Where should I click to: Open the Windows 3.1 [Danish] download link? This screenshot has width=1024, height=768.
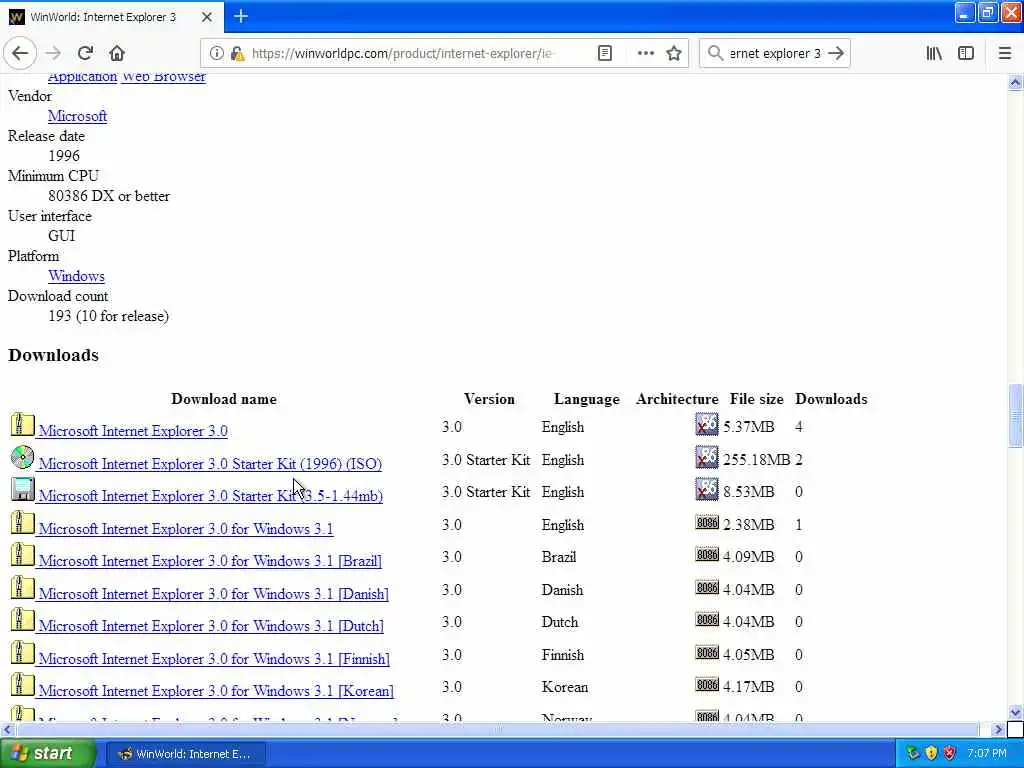[214, 594]
